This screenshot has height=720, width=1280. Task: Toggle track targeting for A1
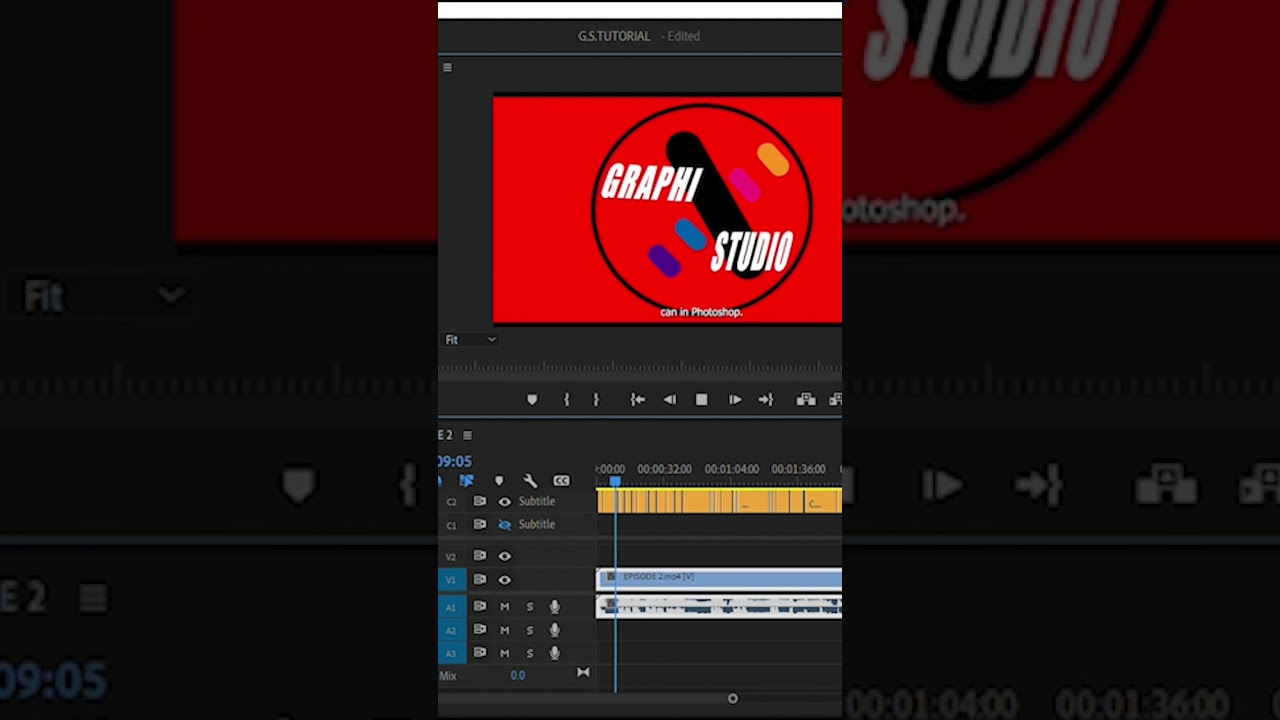pyautogui.click(x=451, y=607)
